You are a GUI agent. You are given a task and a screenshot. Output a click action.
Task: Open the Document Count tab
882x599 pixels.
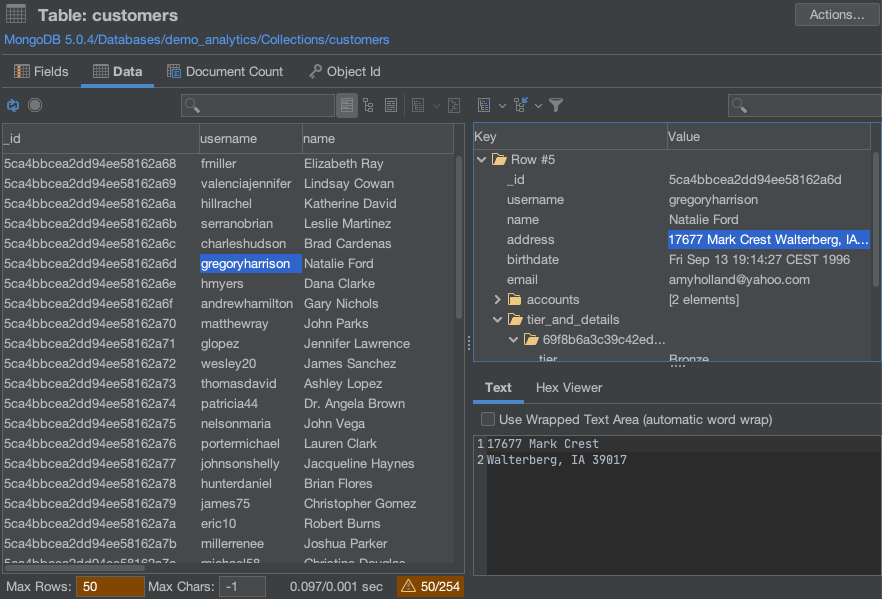(x=225, y=72)
